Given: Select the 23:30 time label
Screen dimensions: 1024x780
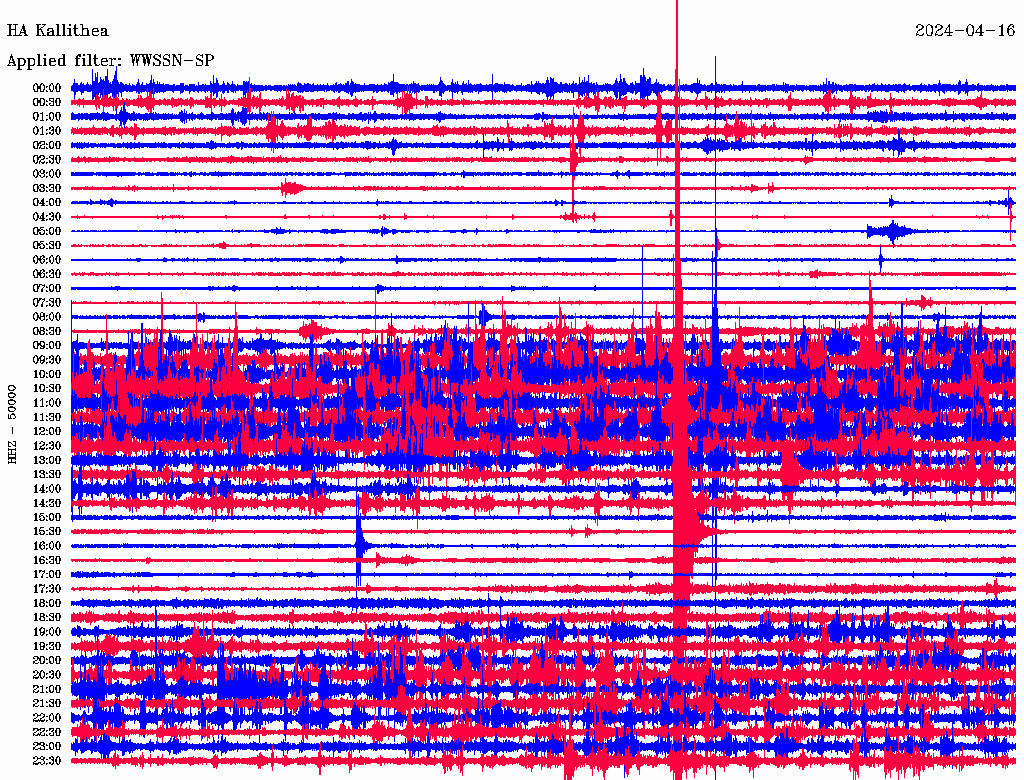Looking at the screenshot, I should pos(47,761).
